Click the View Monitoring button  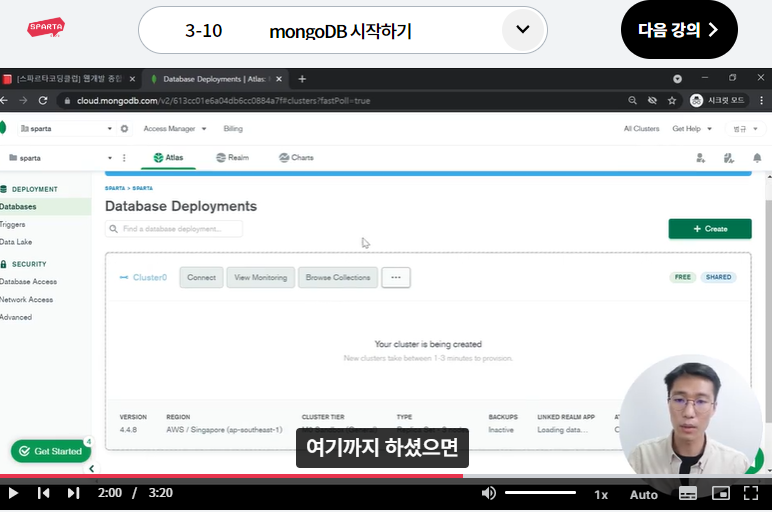pos(260,278)
